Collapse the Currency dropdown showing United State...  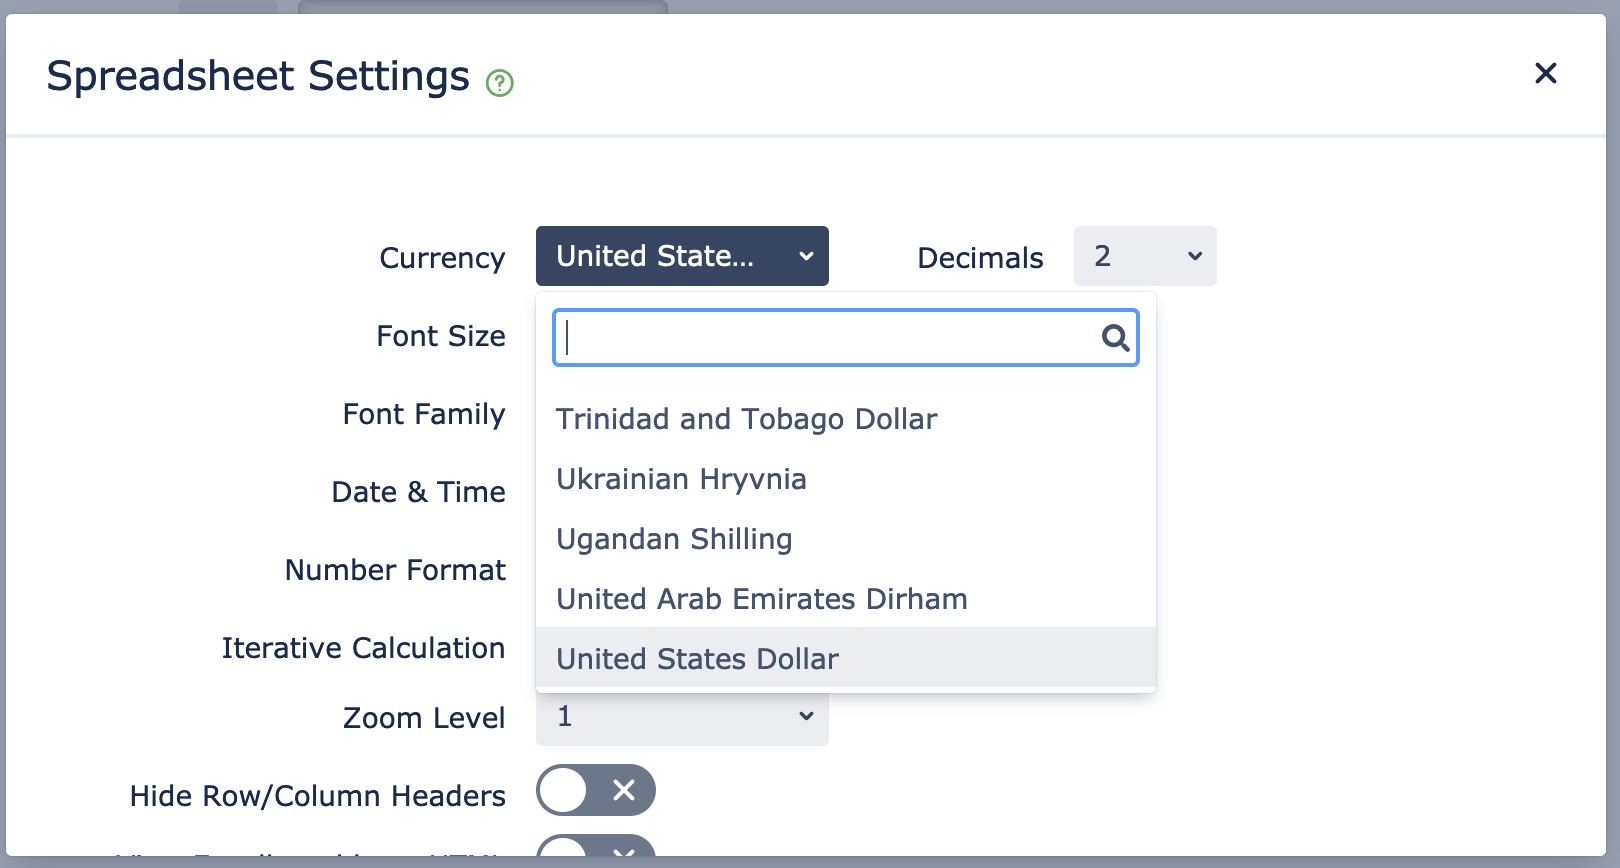tap(682, 256)
